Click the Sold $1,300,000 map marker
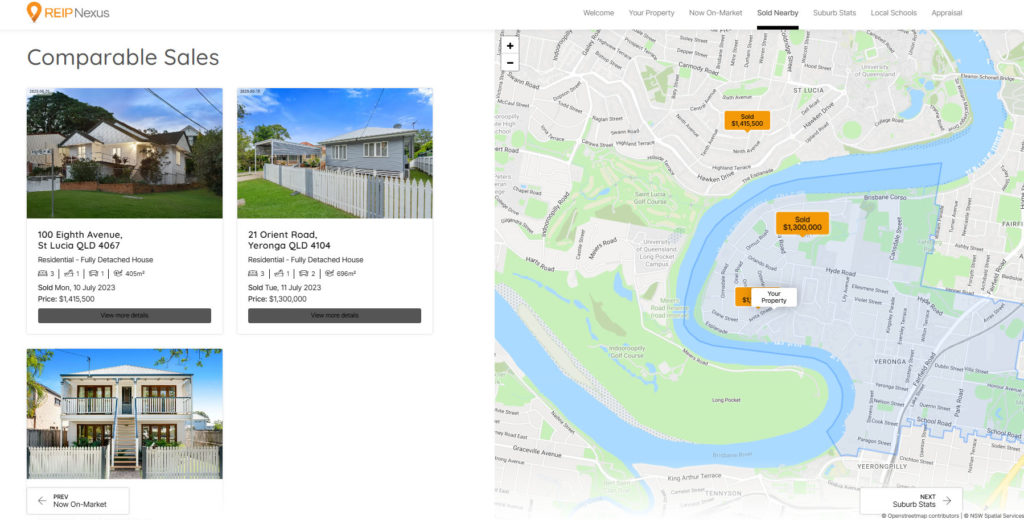The height and width of the screenshot is (520, 1024). pos(802,223)
